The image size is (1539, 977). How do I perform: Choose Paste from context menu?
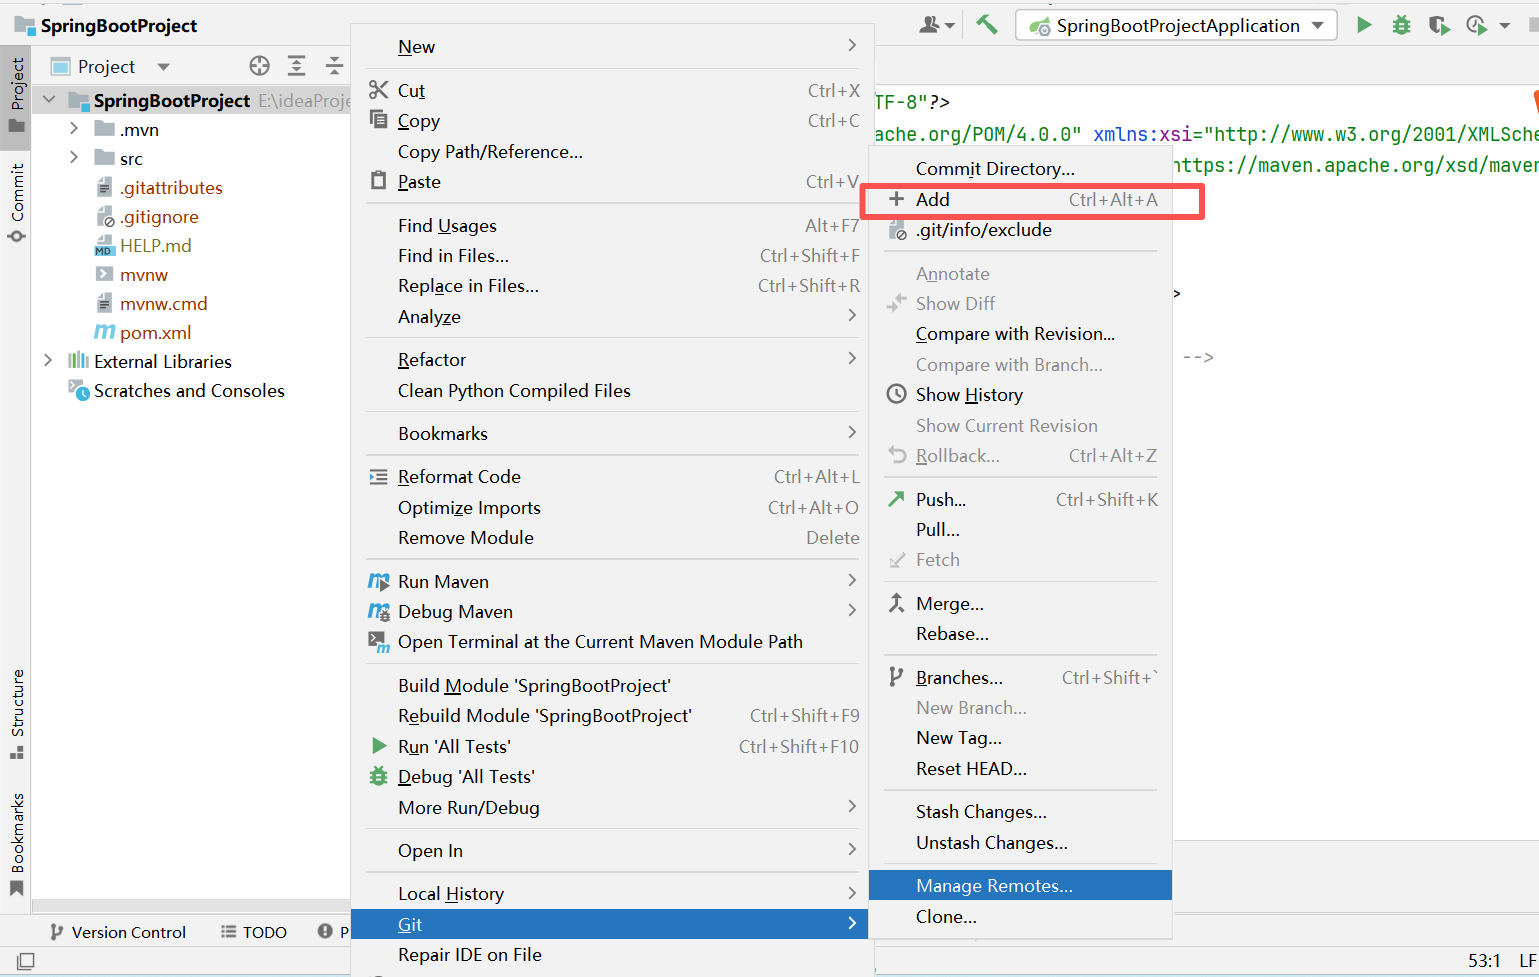click(613, 182)
